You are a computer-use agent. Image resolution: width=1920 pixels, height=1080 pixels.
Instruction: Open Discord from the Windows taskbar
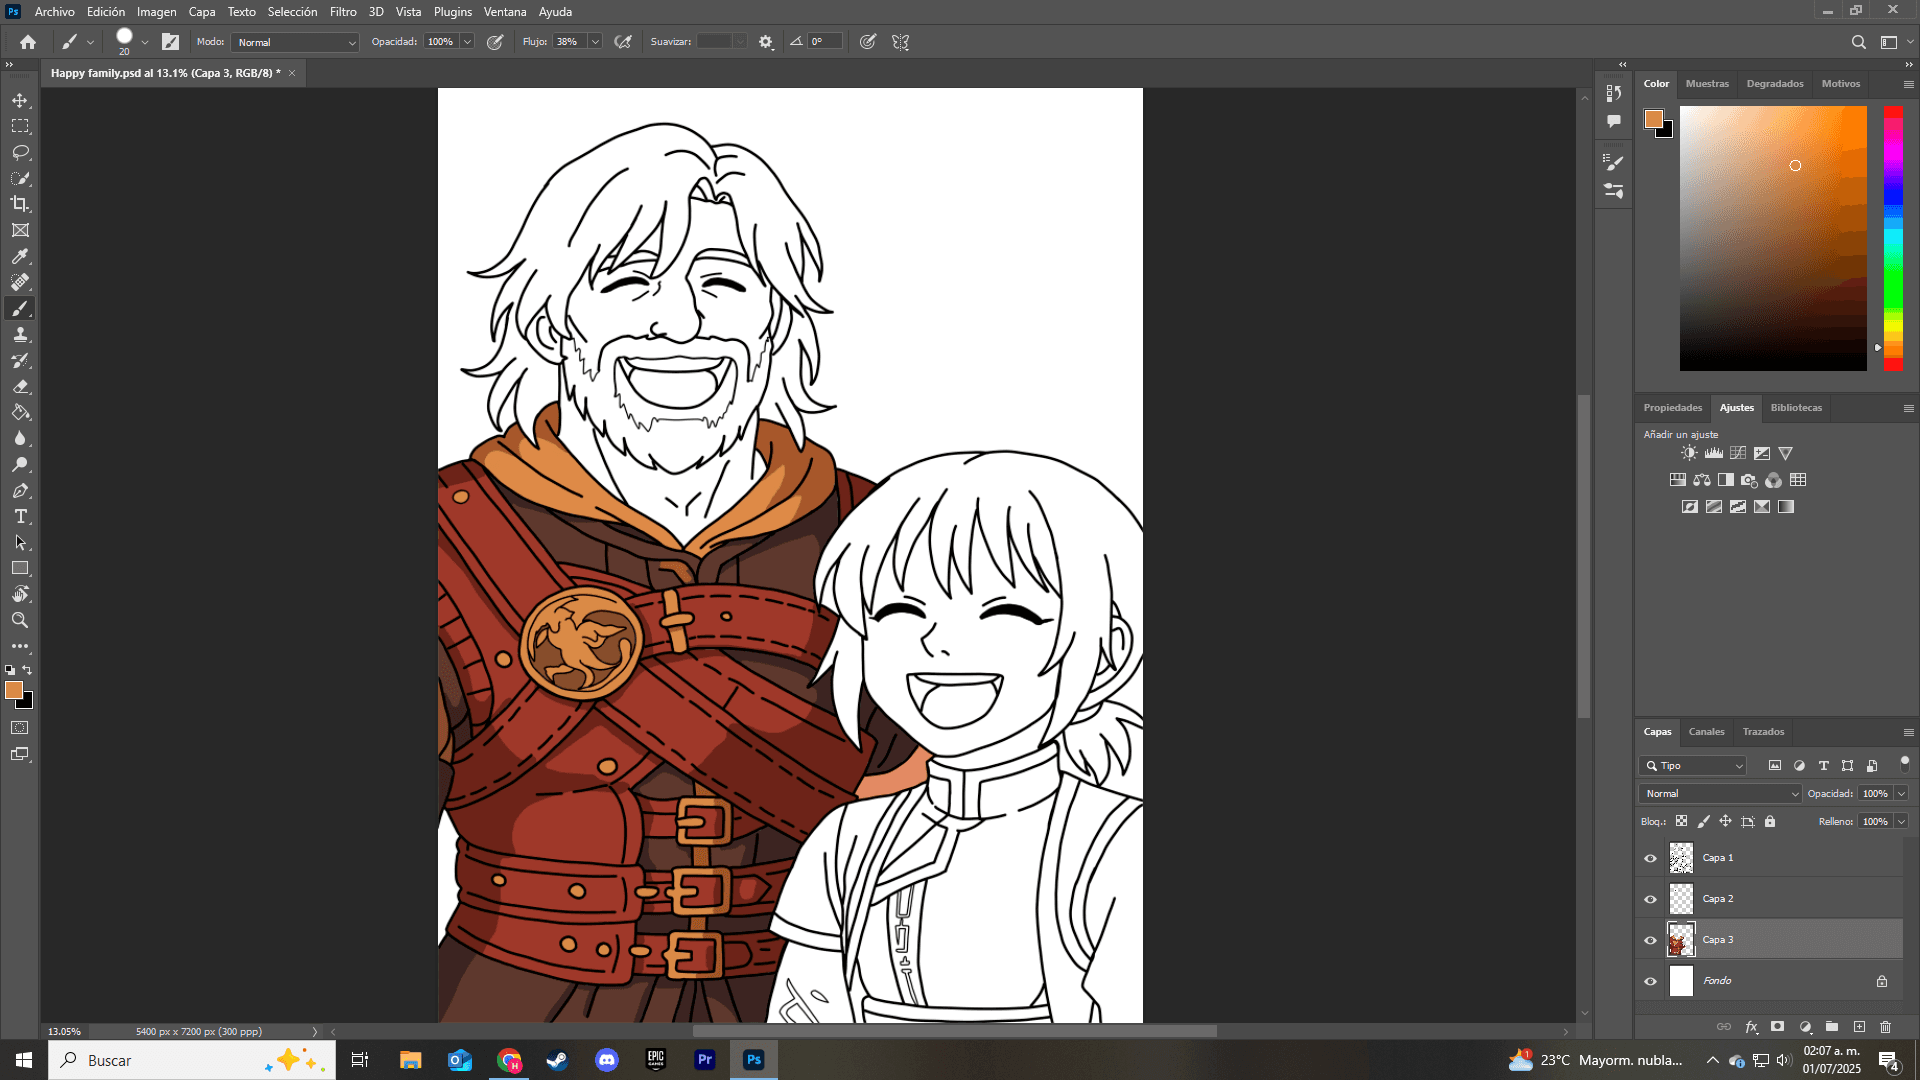click(607, 1060)
